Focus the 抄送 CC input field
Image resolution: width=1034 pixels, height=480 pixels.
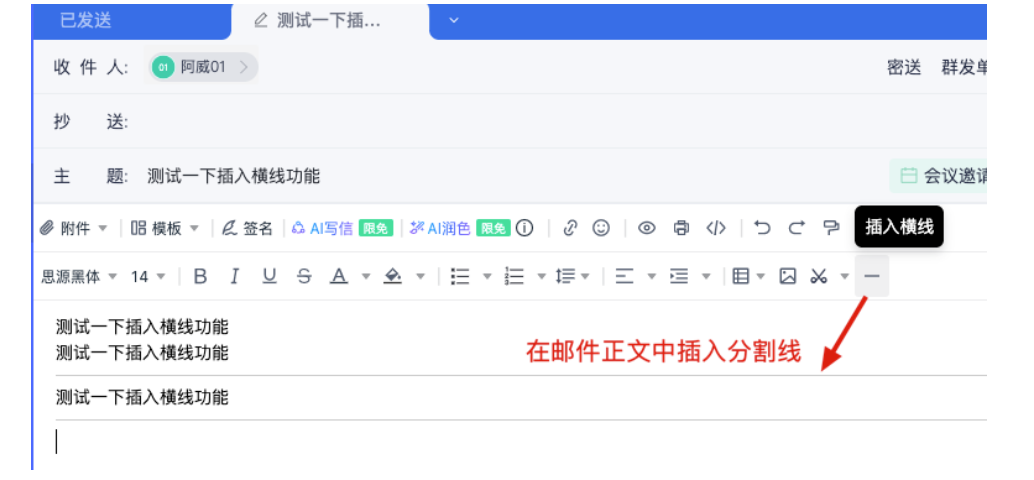click(x=557, y=121)
